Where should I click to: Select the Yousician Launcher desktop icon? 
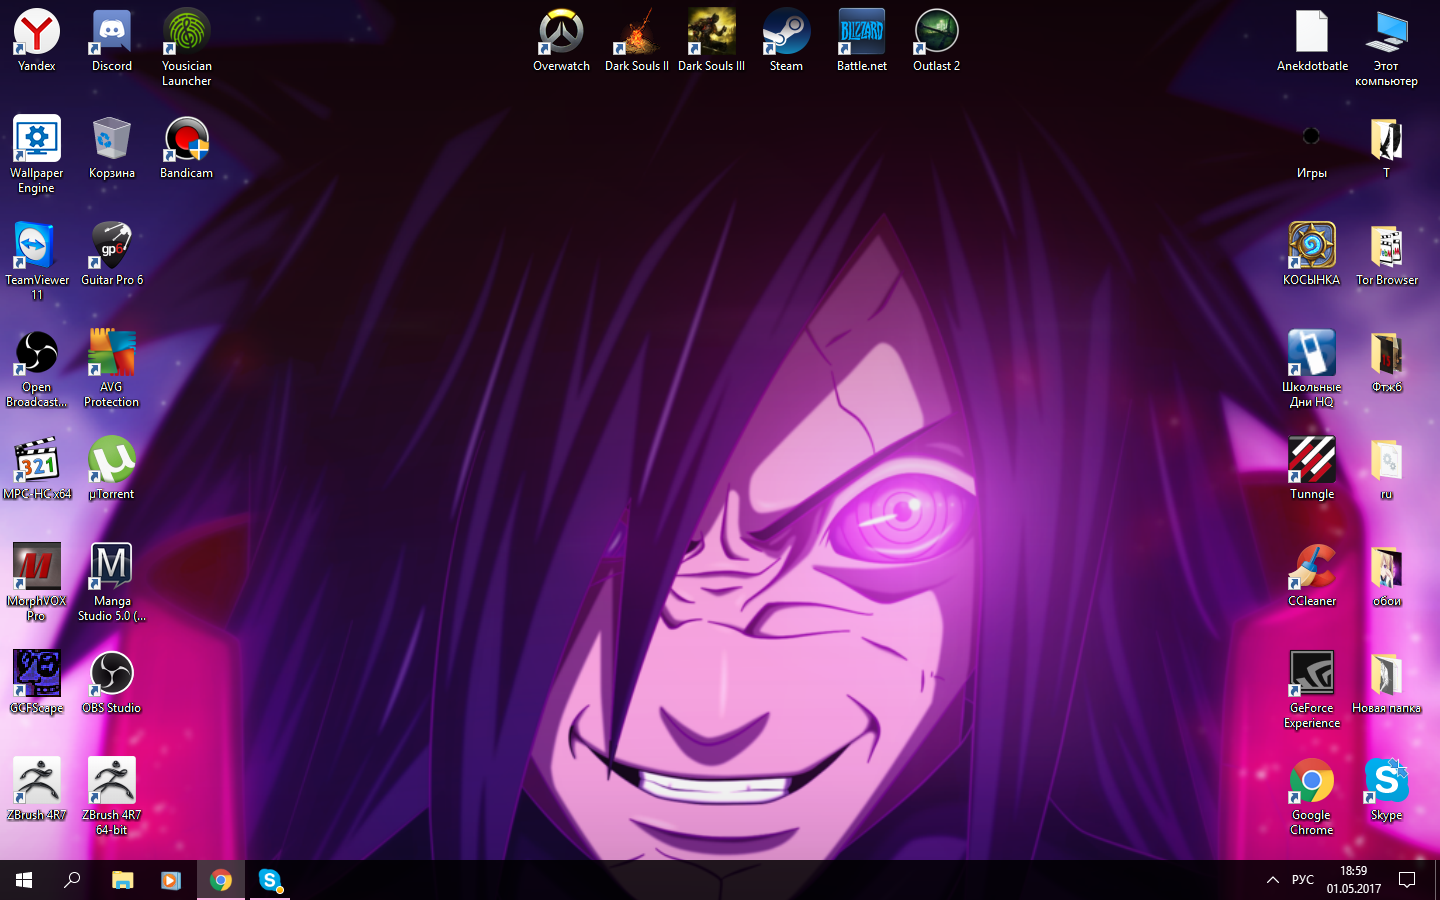pos(187,48)
